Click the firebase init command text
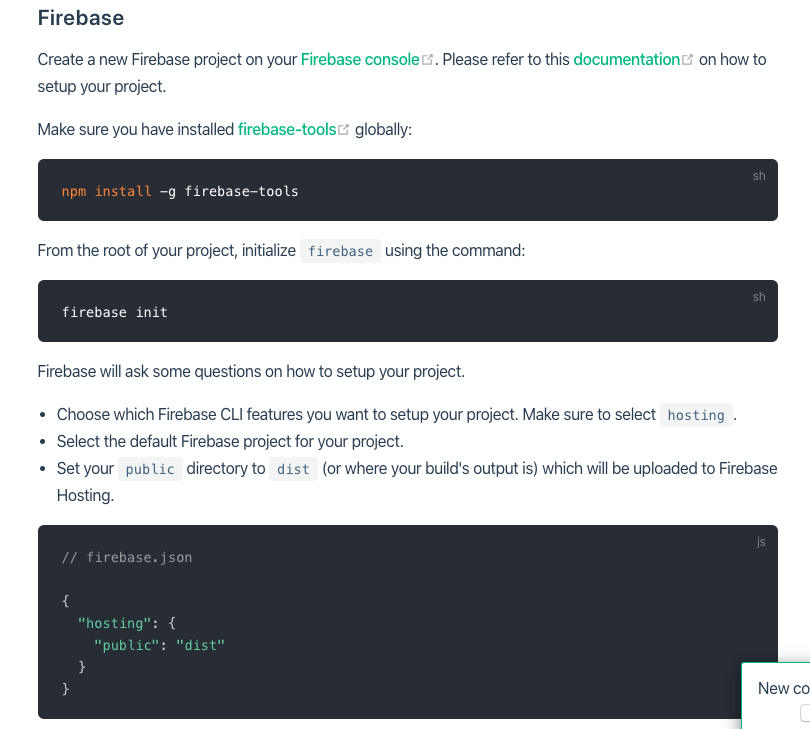This screenshot has width=810, height=729. point(114,312)
